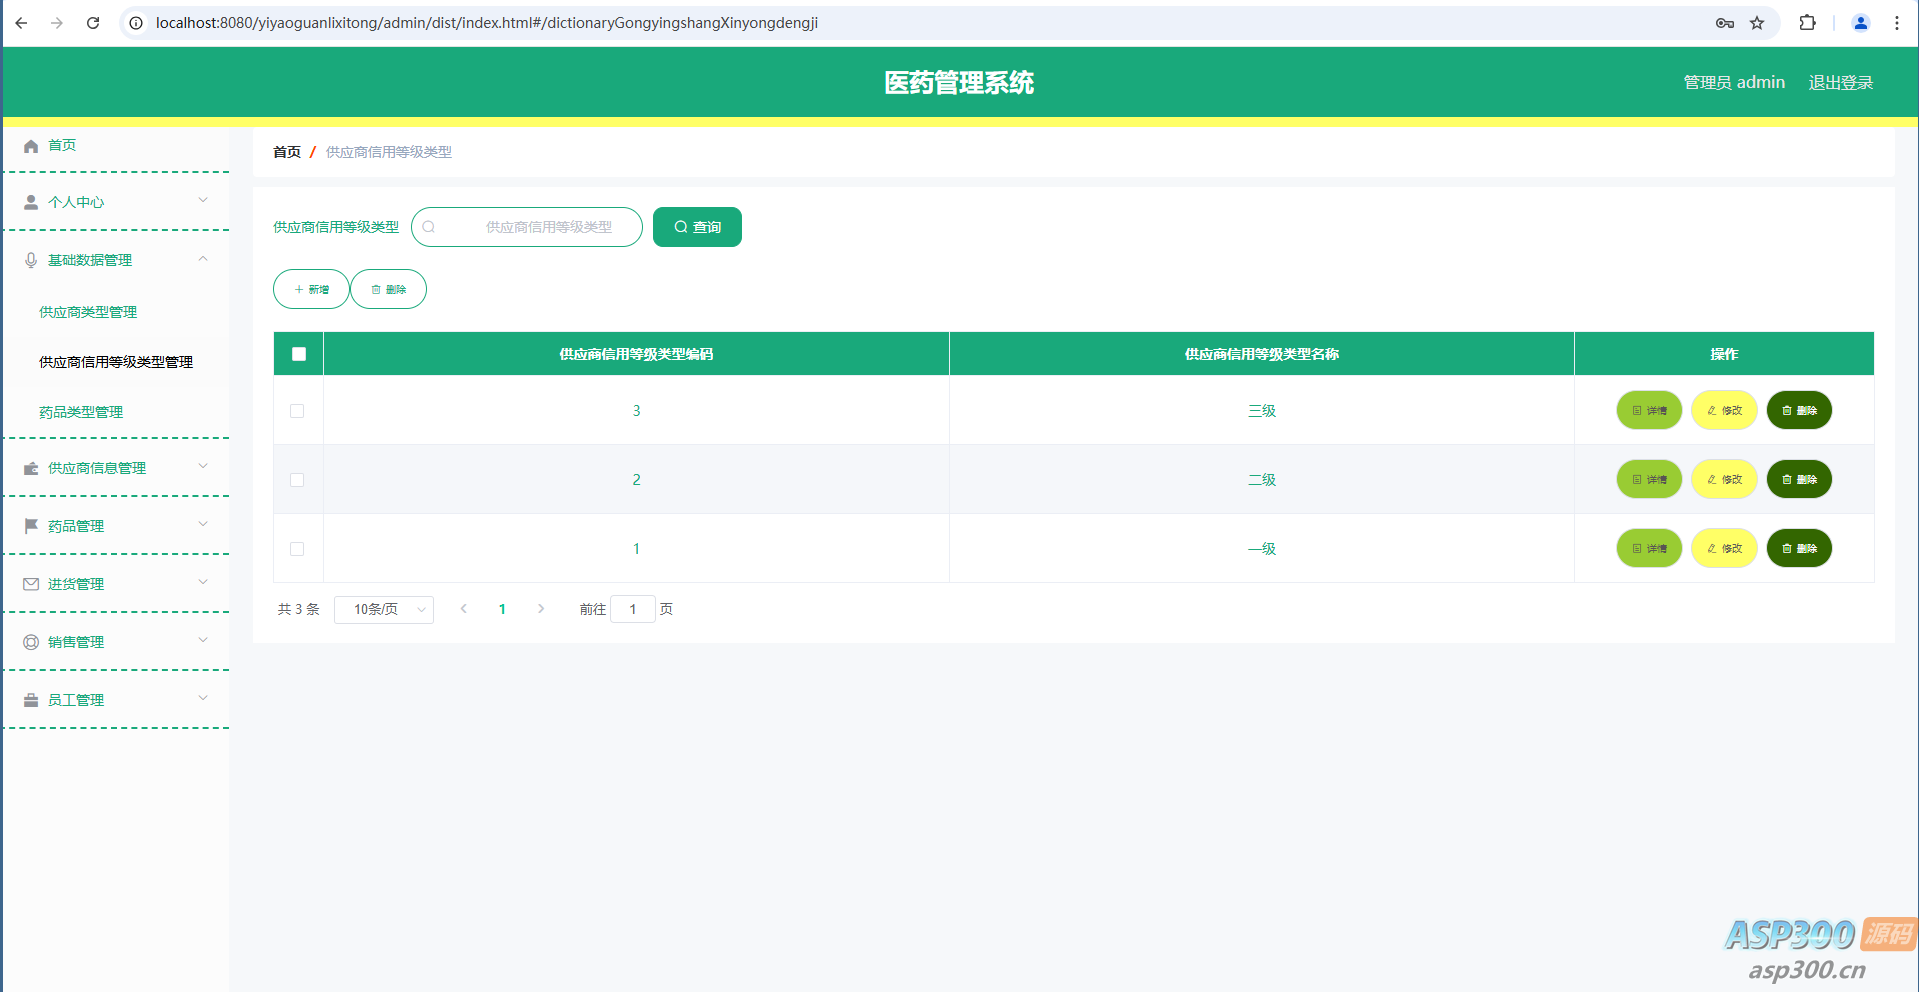Image resolution: width=1919 pixels, height=992 pixels.
Task: Open the site information icon in address bar
Action: (x=137, y=23)
